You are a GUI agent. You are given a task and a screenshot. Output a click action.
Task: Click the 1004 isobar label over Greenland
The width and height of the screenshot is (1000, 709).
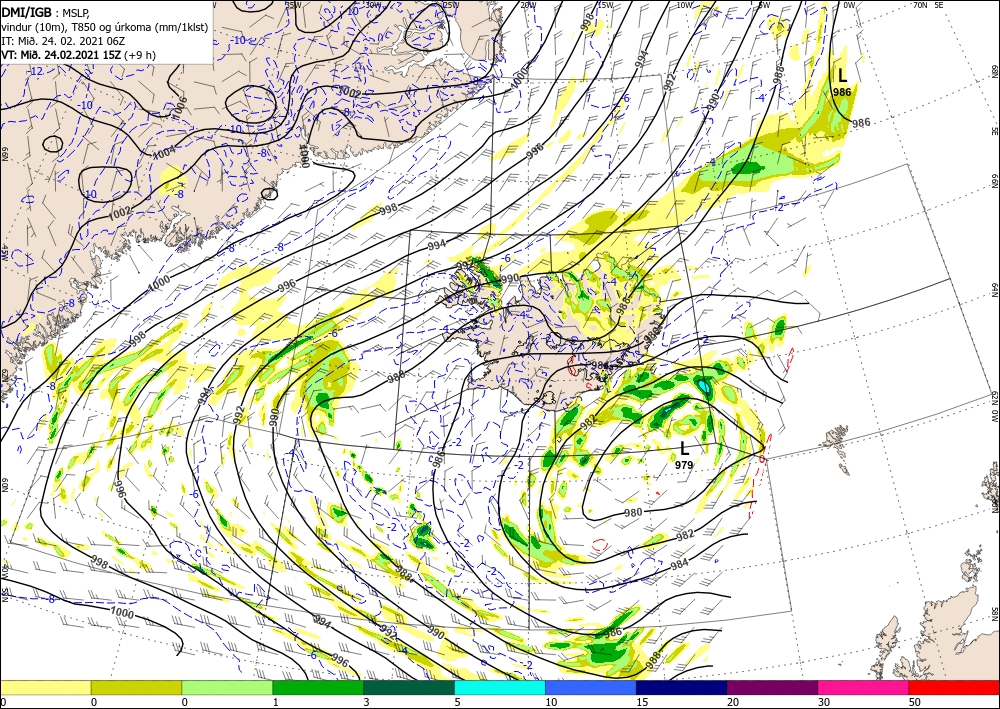pyautogui.click(x=164, y=153)
